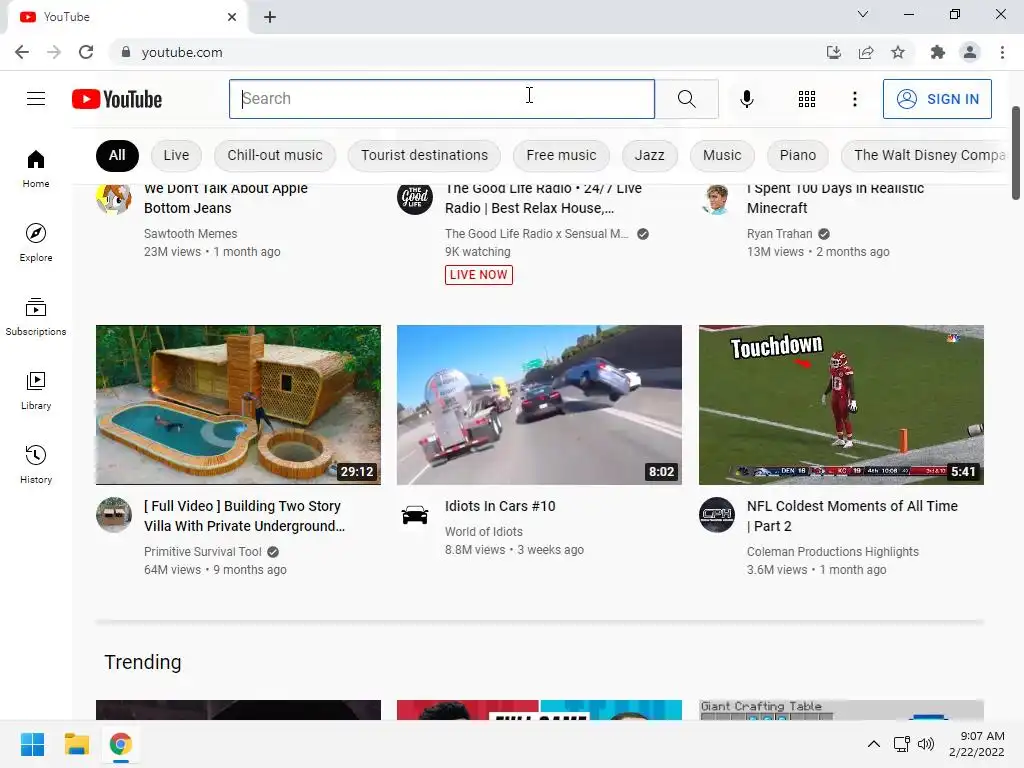Open YouTube settings three-dot menu
Viewport: 1024px width, 768px height.
coord(854,99)
